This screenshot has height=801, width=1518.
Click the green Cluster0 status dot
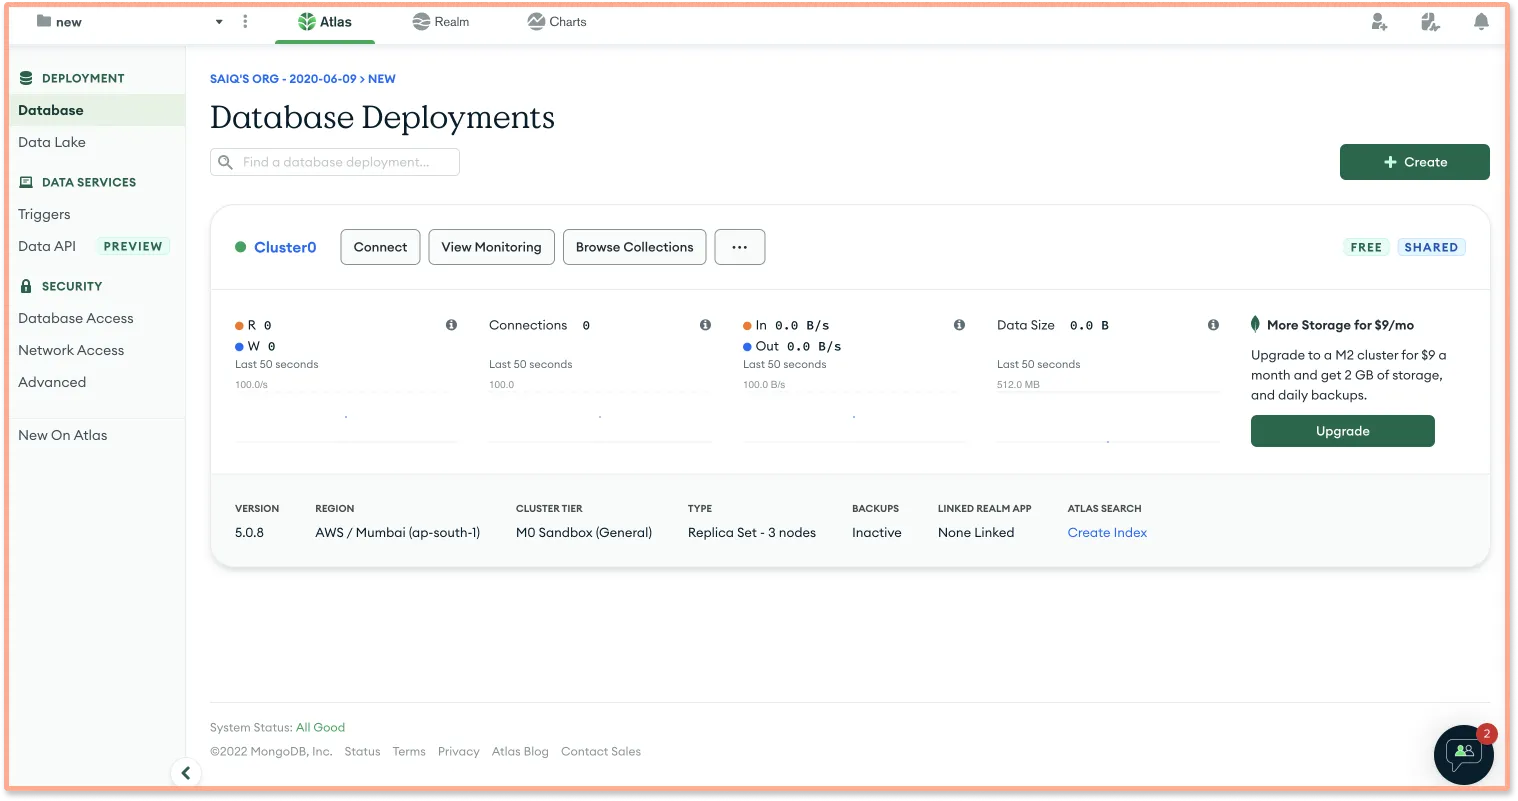240,247
